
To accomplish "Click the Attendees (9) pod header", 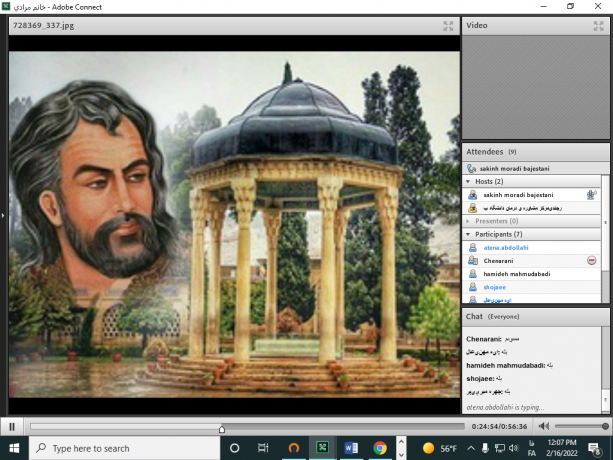I will (535, 152).
